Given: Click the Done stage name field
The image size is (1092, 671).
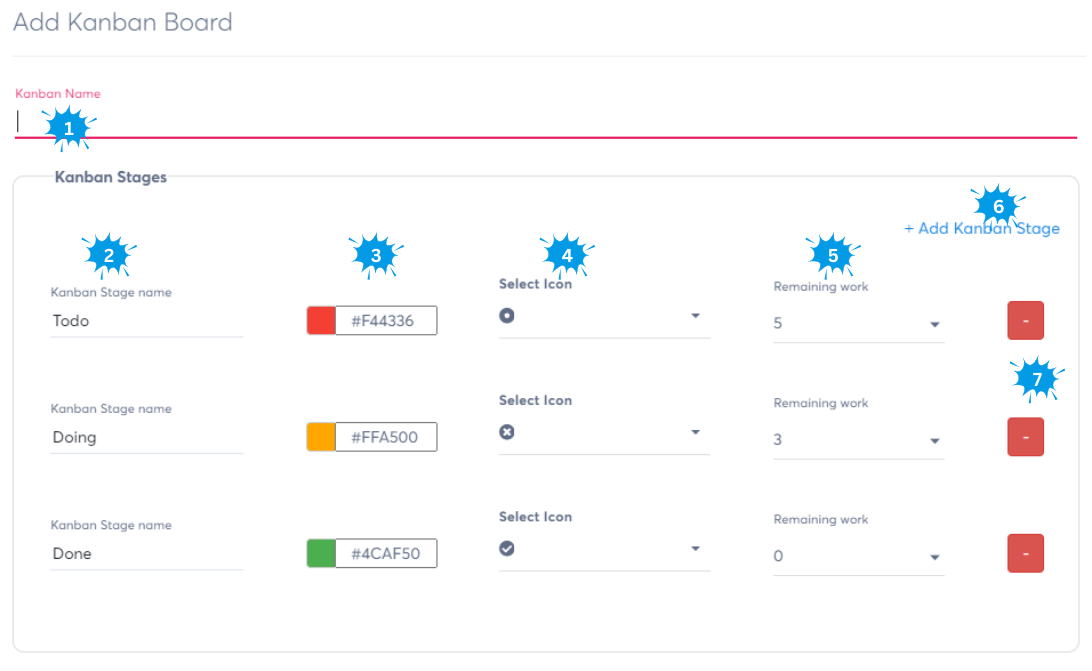Looking at the screenshot, I should (146, 554).
